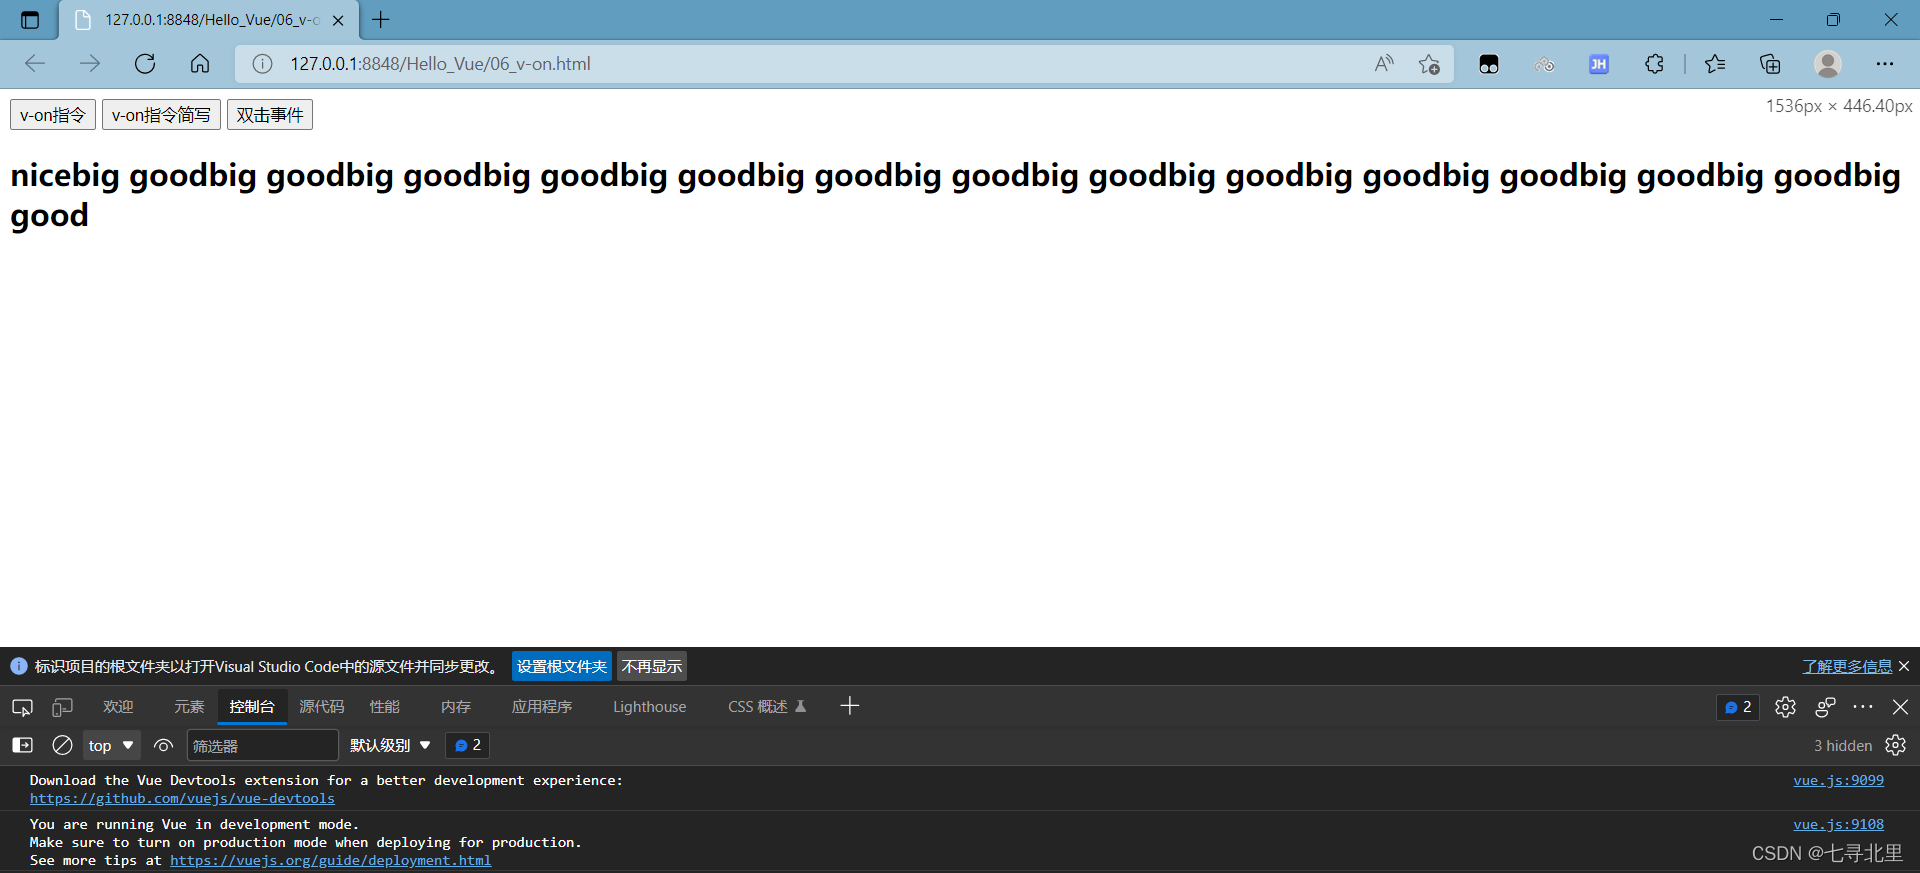Switch to the 源代码 tab
Image resolution: width=1920 pixels, height=873 pixels.
click(322, 707)
